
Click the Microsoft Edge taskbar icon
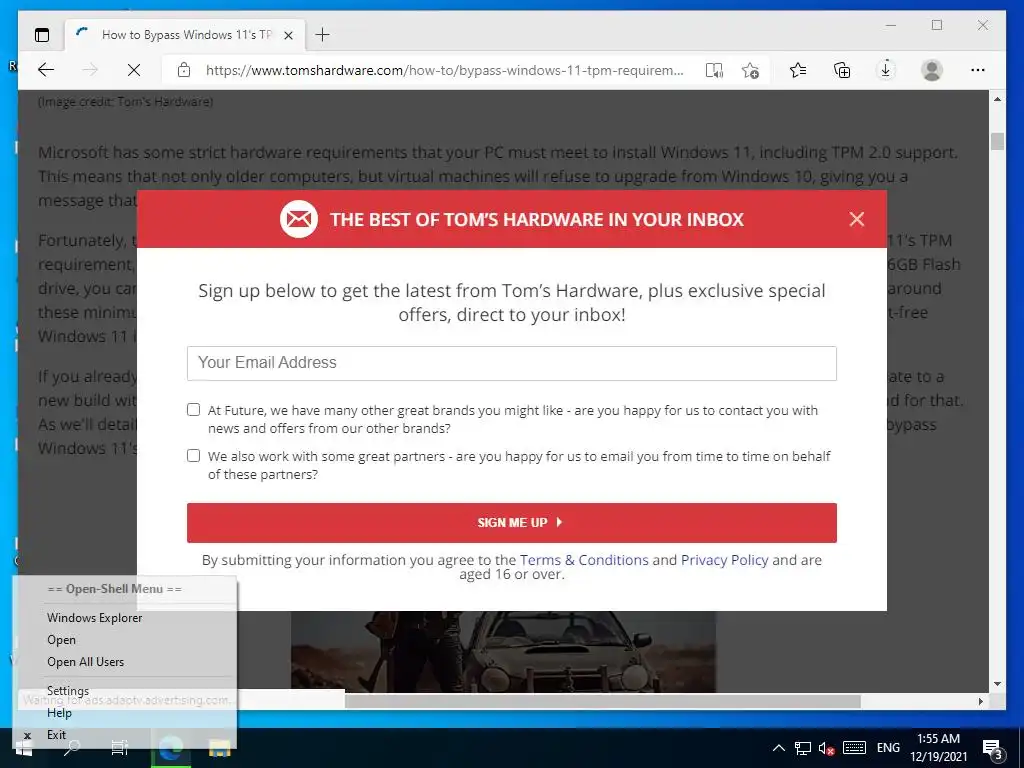170,748
